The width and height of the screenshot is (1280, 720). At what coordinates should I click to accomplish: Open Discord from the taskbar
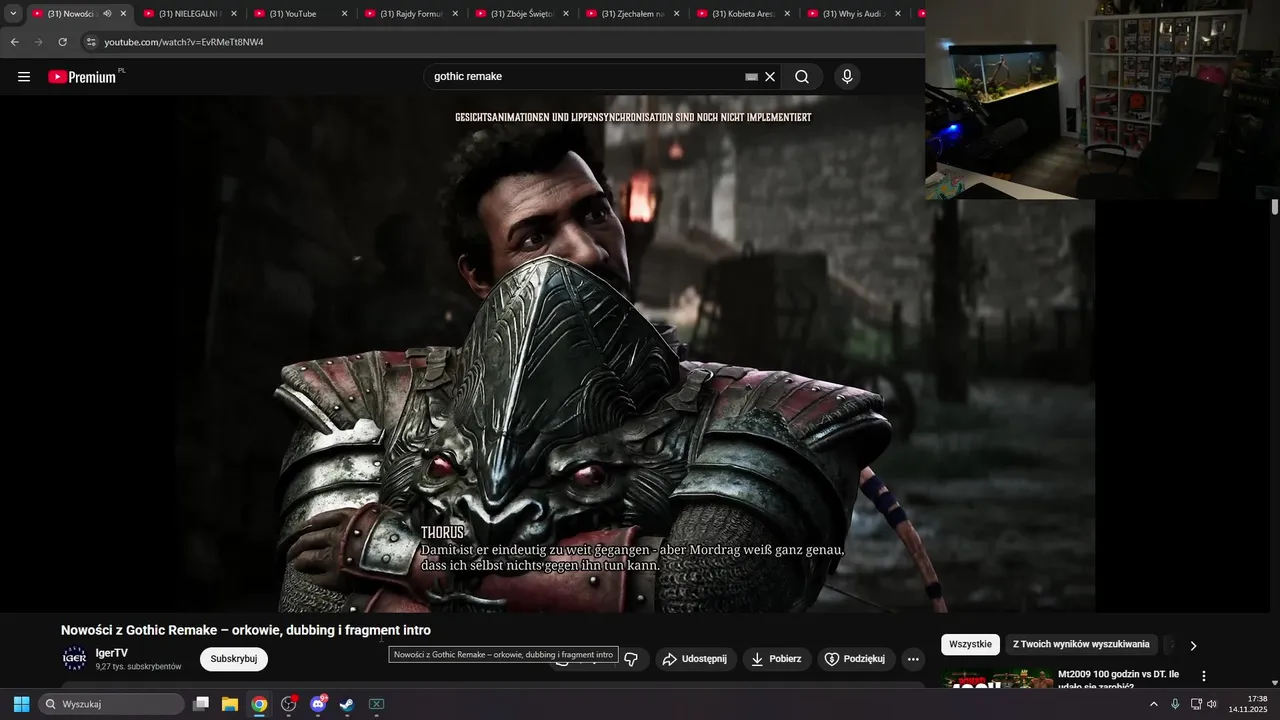(x=318, y=704)
